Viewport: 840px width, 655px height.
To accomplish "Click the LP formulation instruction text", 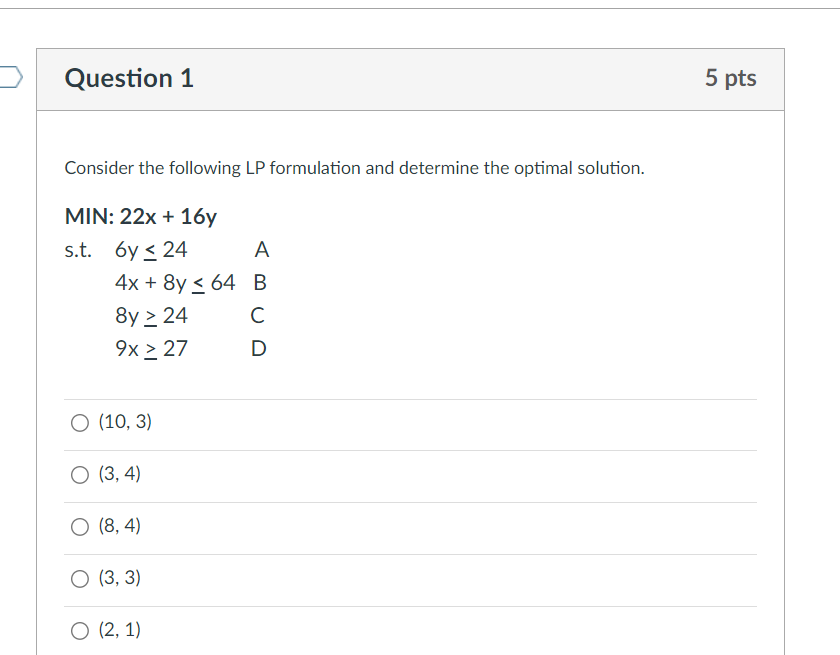I will click(354, 167).
